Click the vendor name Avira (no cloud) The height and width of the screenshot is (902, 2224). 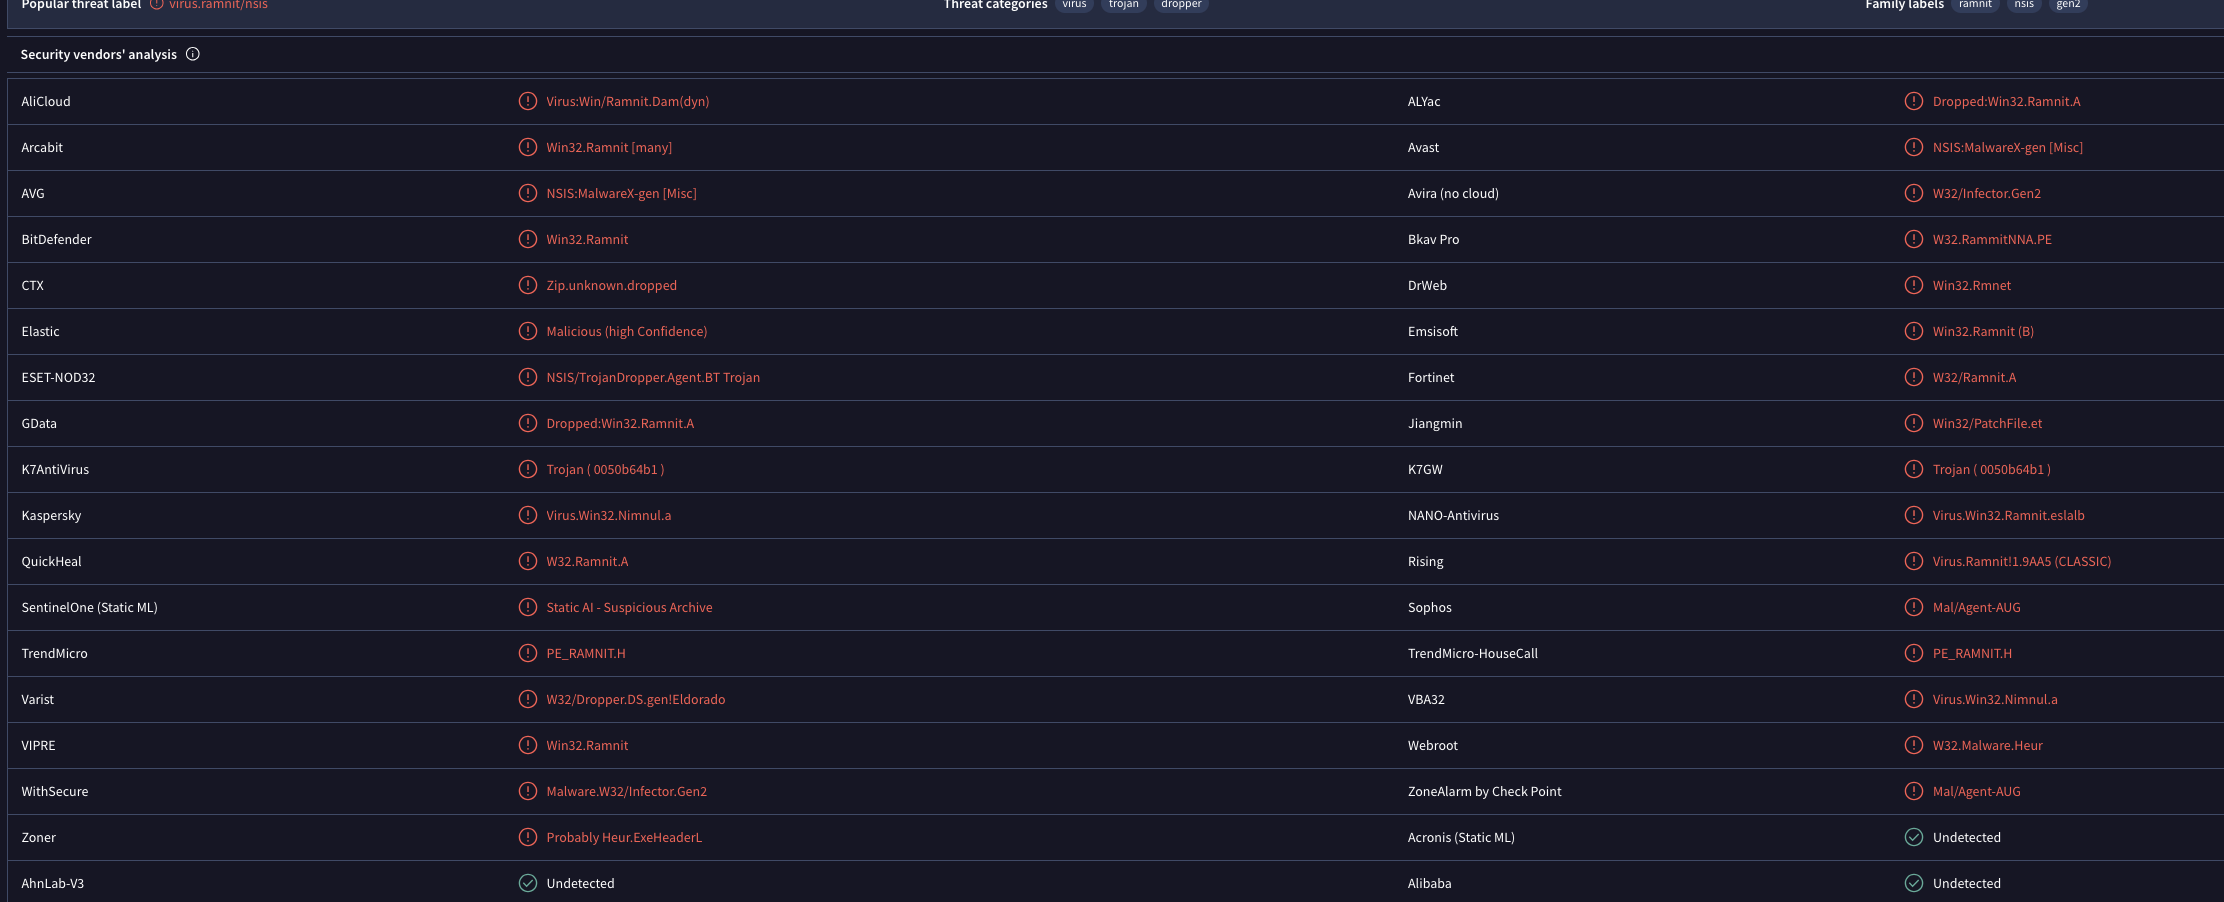[x=1453, y=193]
